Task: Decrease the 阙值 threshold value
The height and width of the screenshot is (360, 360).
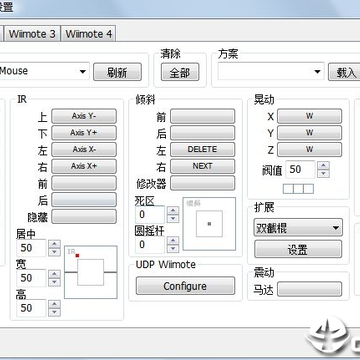Action: (x=323, y=174)
